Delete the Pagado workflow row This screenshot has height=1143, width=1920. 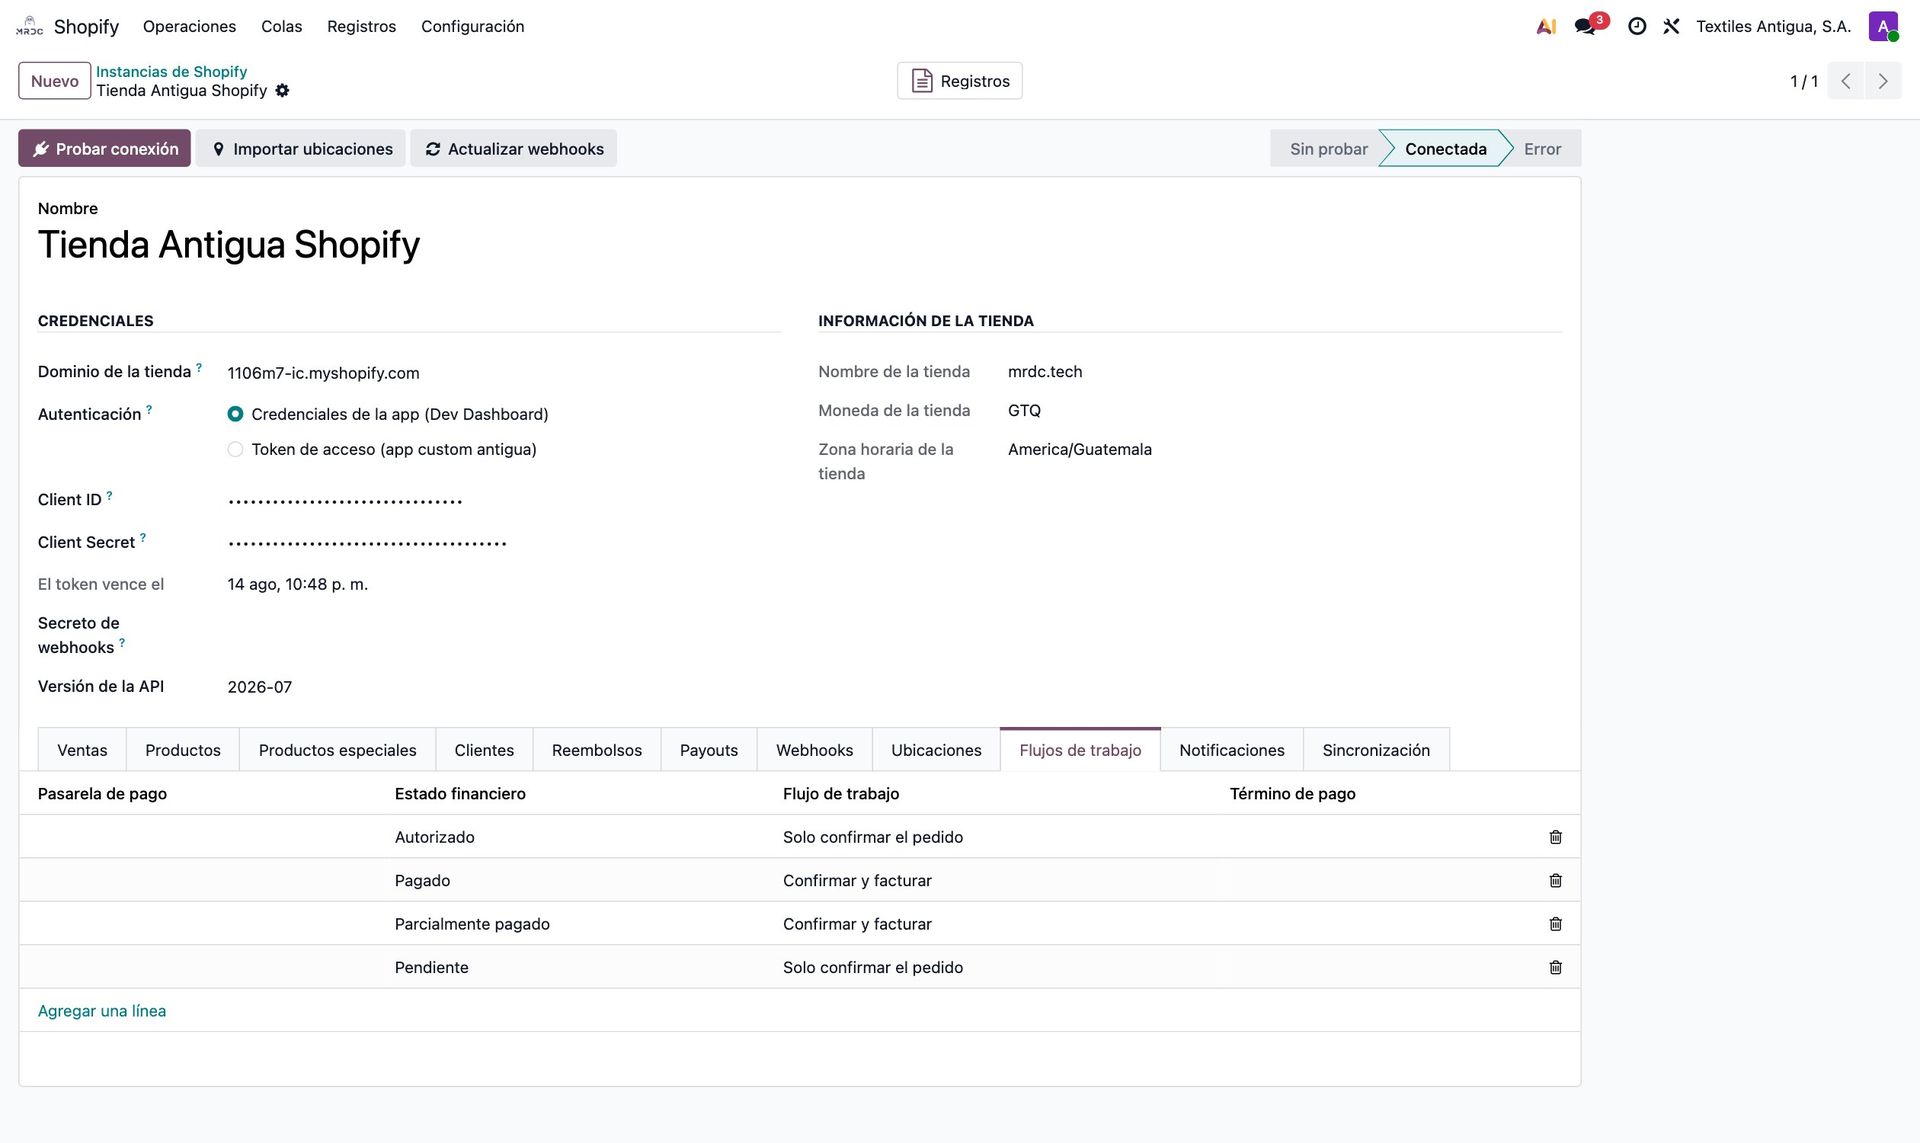(x=1555, y=881)
